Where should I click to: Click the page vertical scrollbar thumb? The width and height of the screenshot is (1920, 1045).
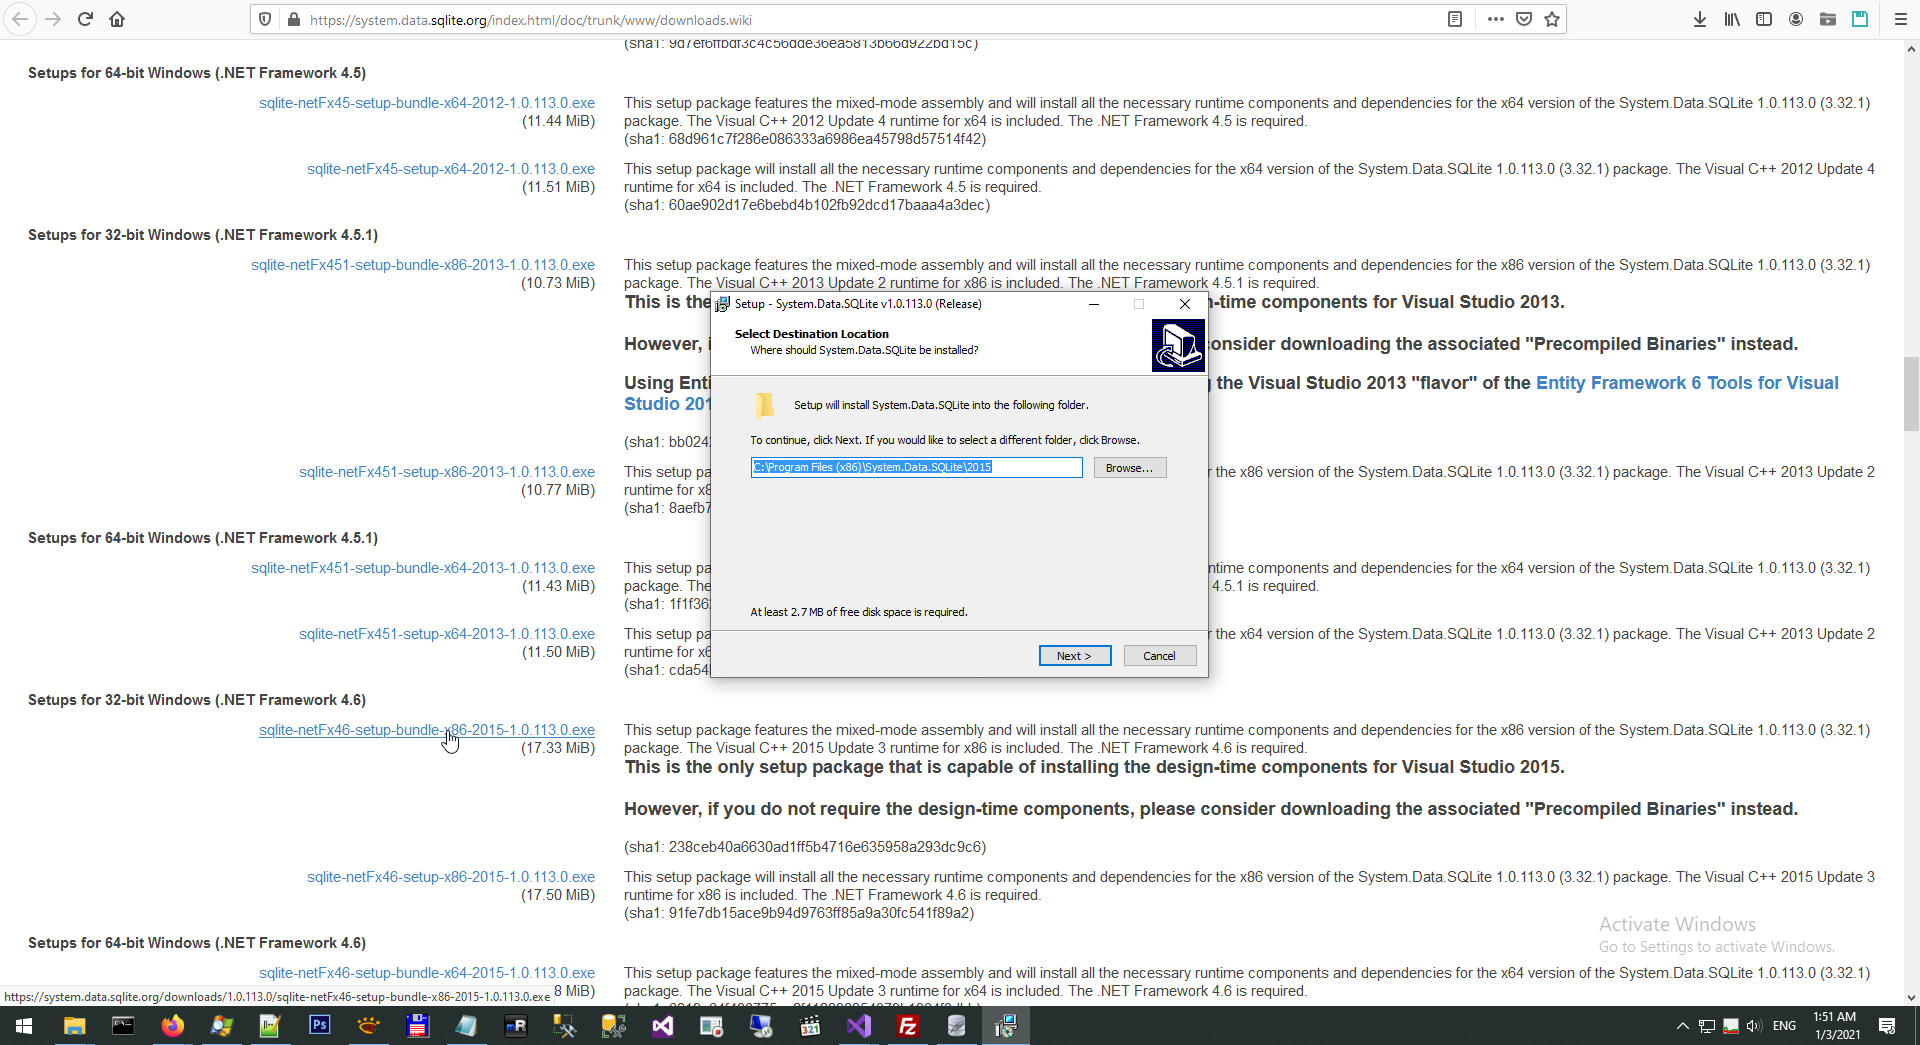pos(1911,393)
